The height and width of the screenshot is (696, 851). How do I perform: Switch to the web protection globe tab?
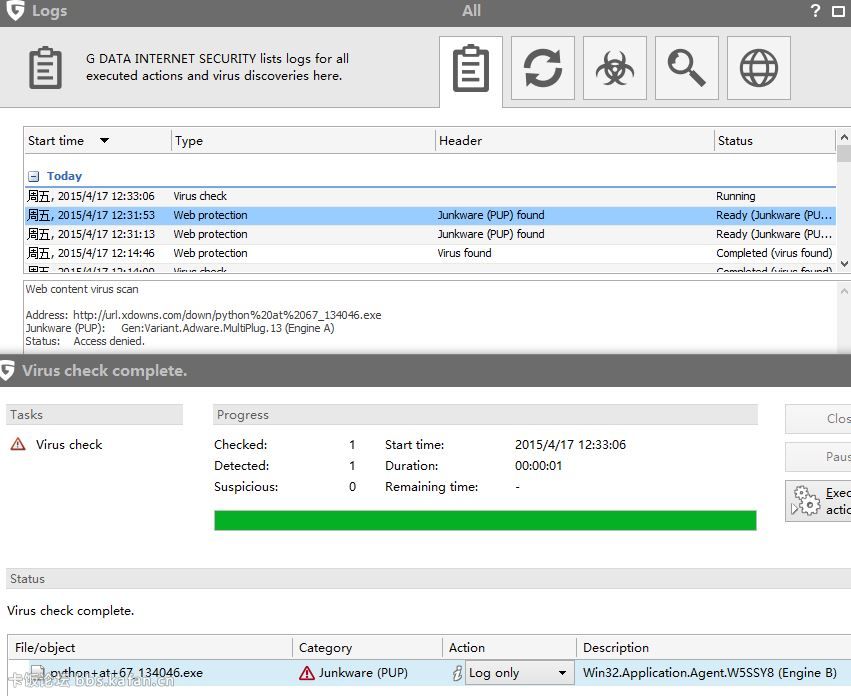click(x=759, y=68)
